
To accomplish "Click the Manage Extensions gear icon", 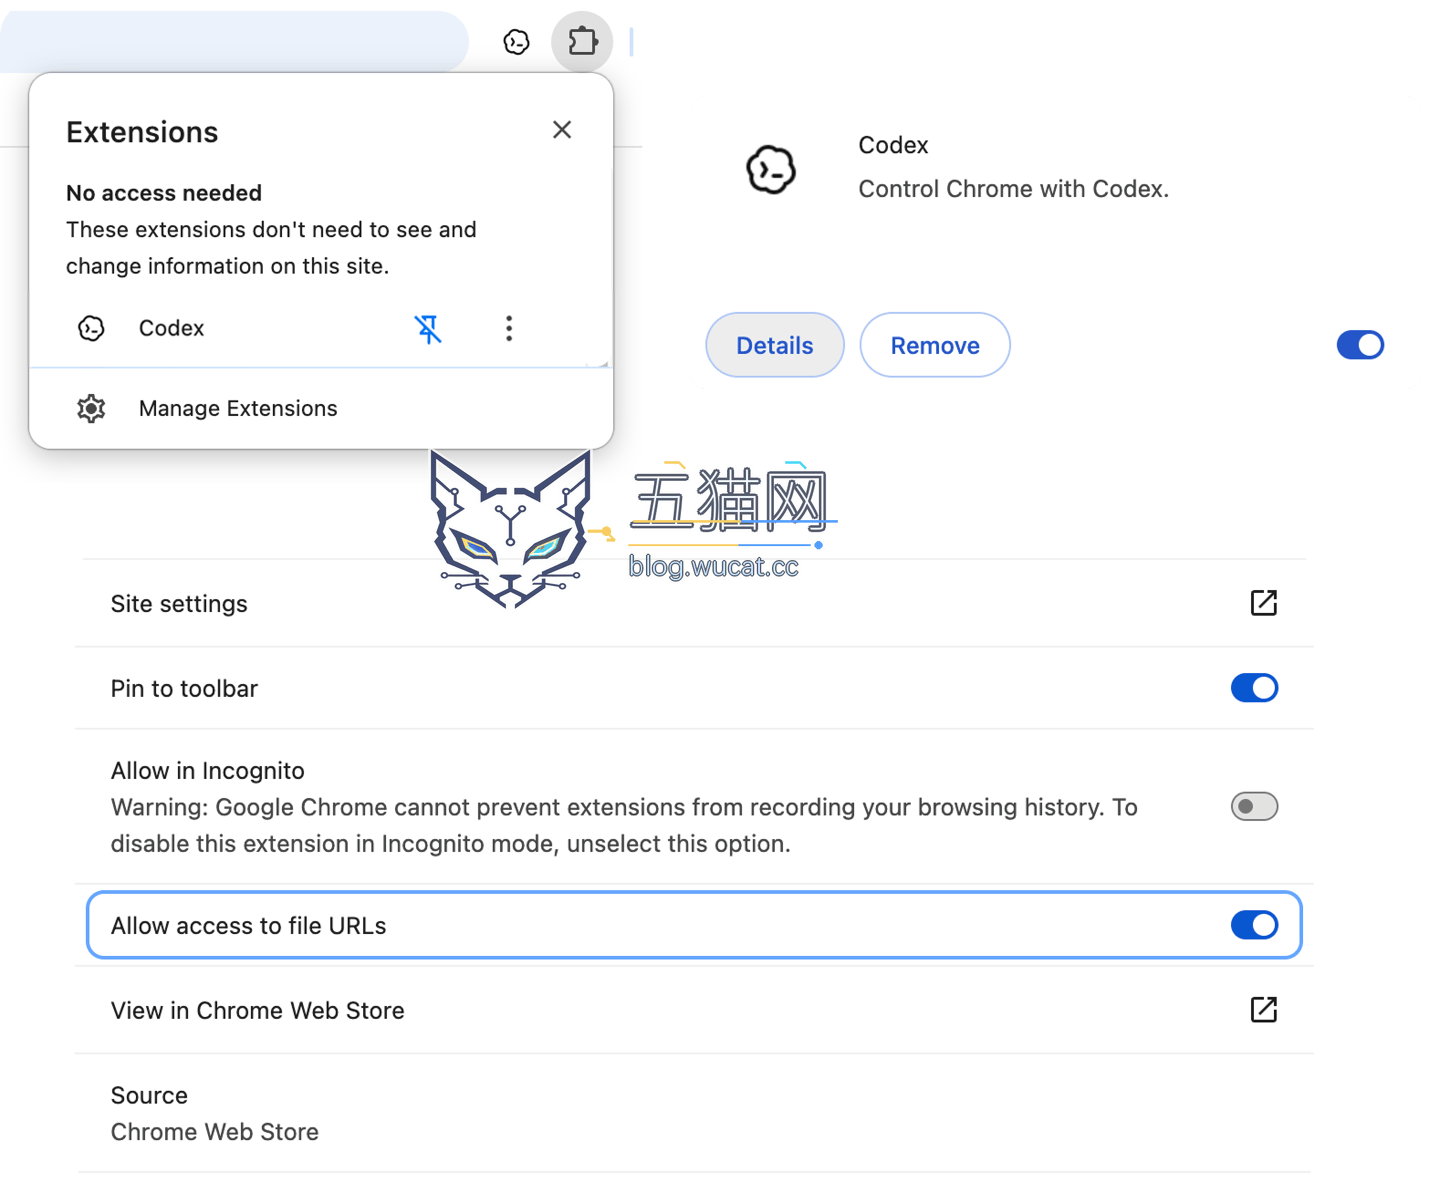I will (x=91, y=408).
